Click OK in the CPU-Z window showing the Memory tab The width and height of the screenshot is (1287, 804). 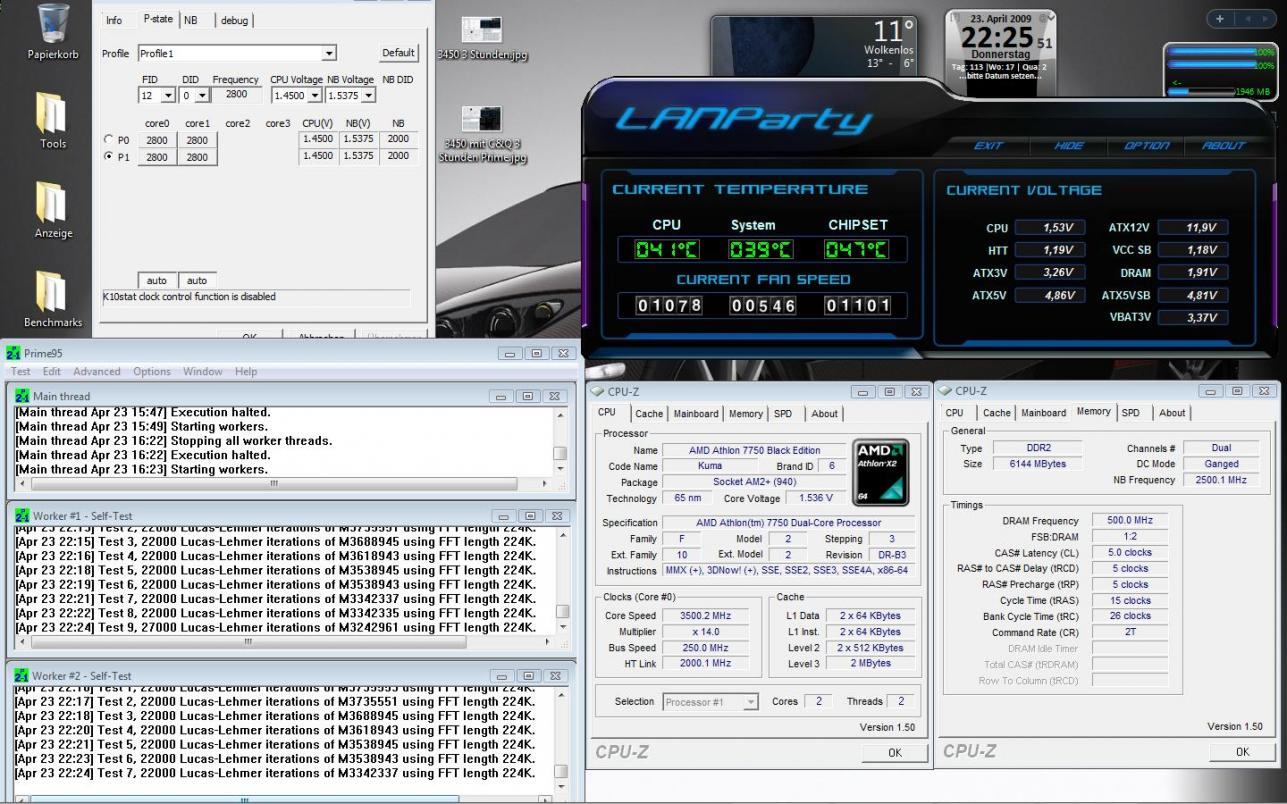point(1242,752)
